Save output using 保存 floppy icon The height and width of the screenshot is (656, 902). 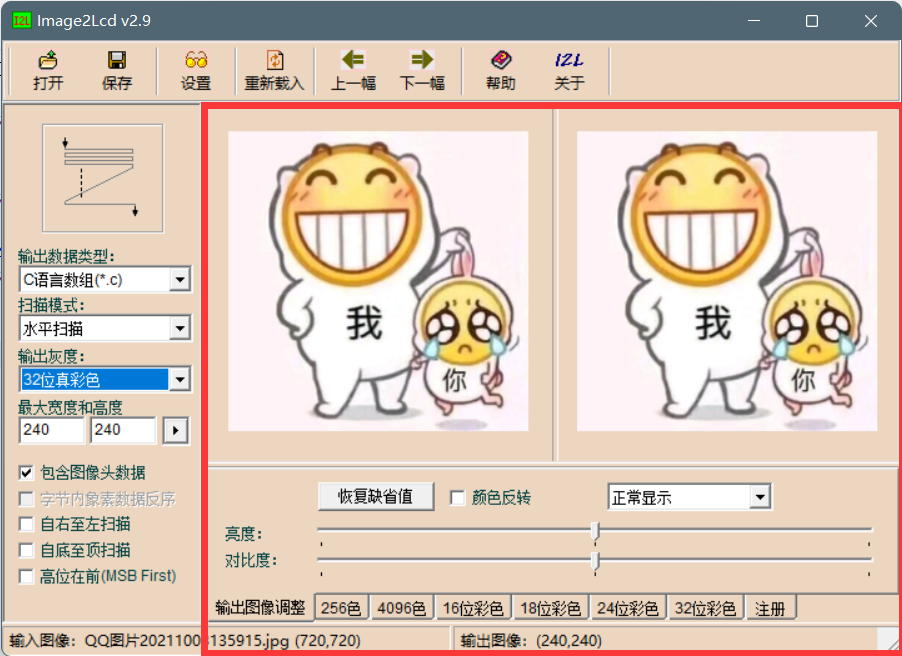tap(117, 71)
